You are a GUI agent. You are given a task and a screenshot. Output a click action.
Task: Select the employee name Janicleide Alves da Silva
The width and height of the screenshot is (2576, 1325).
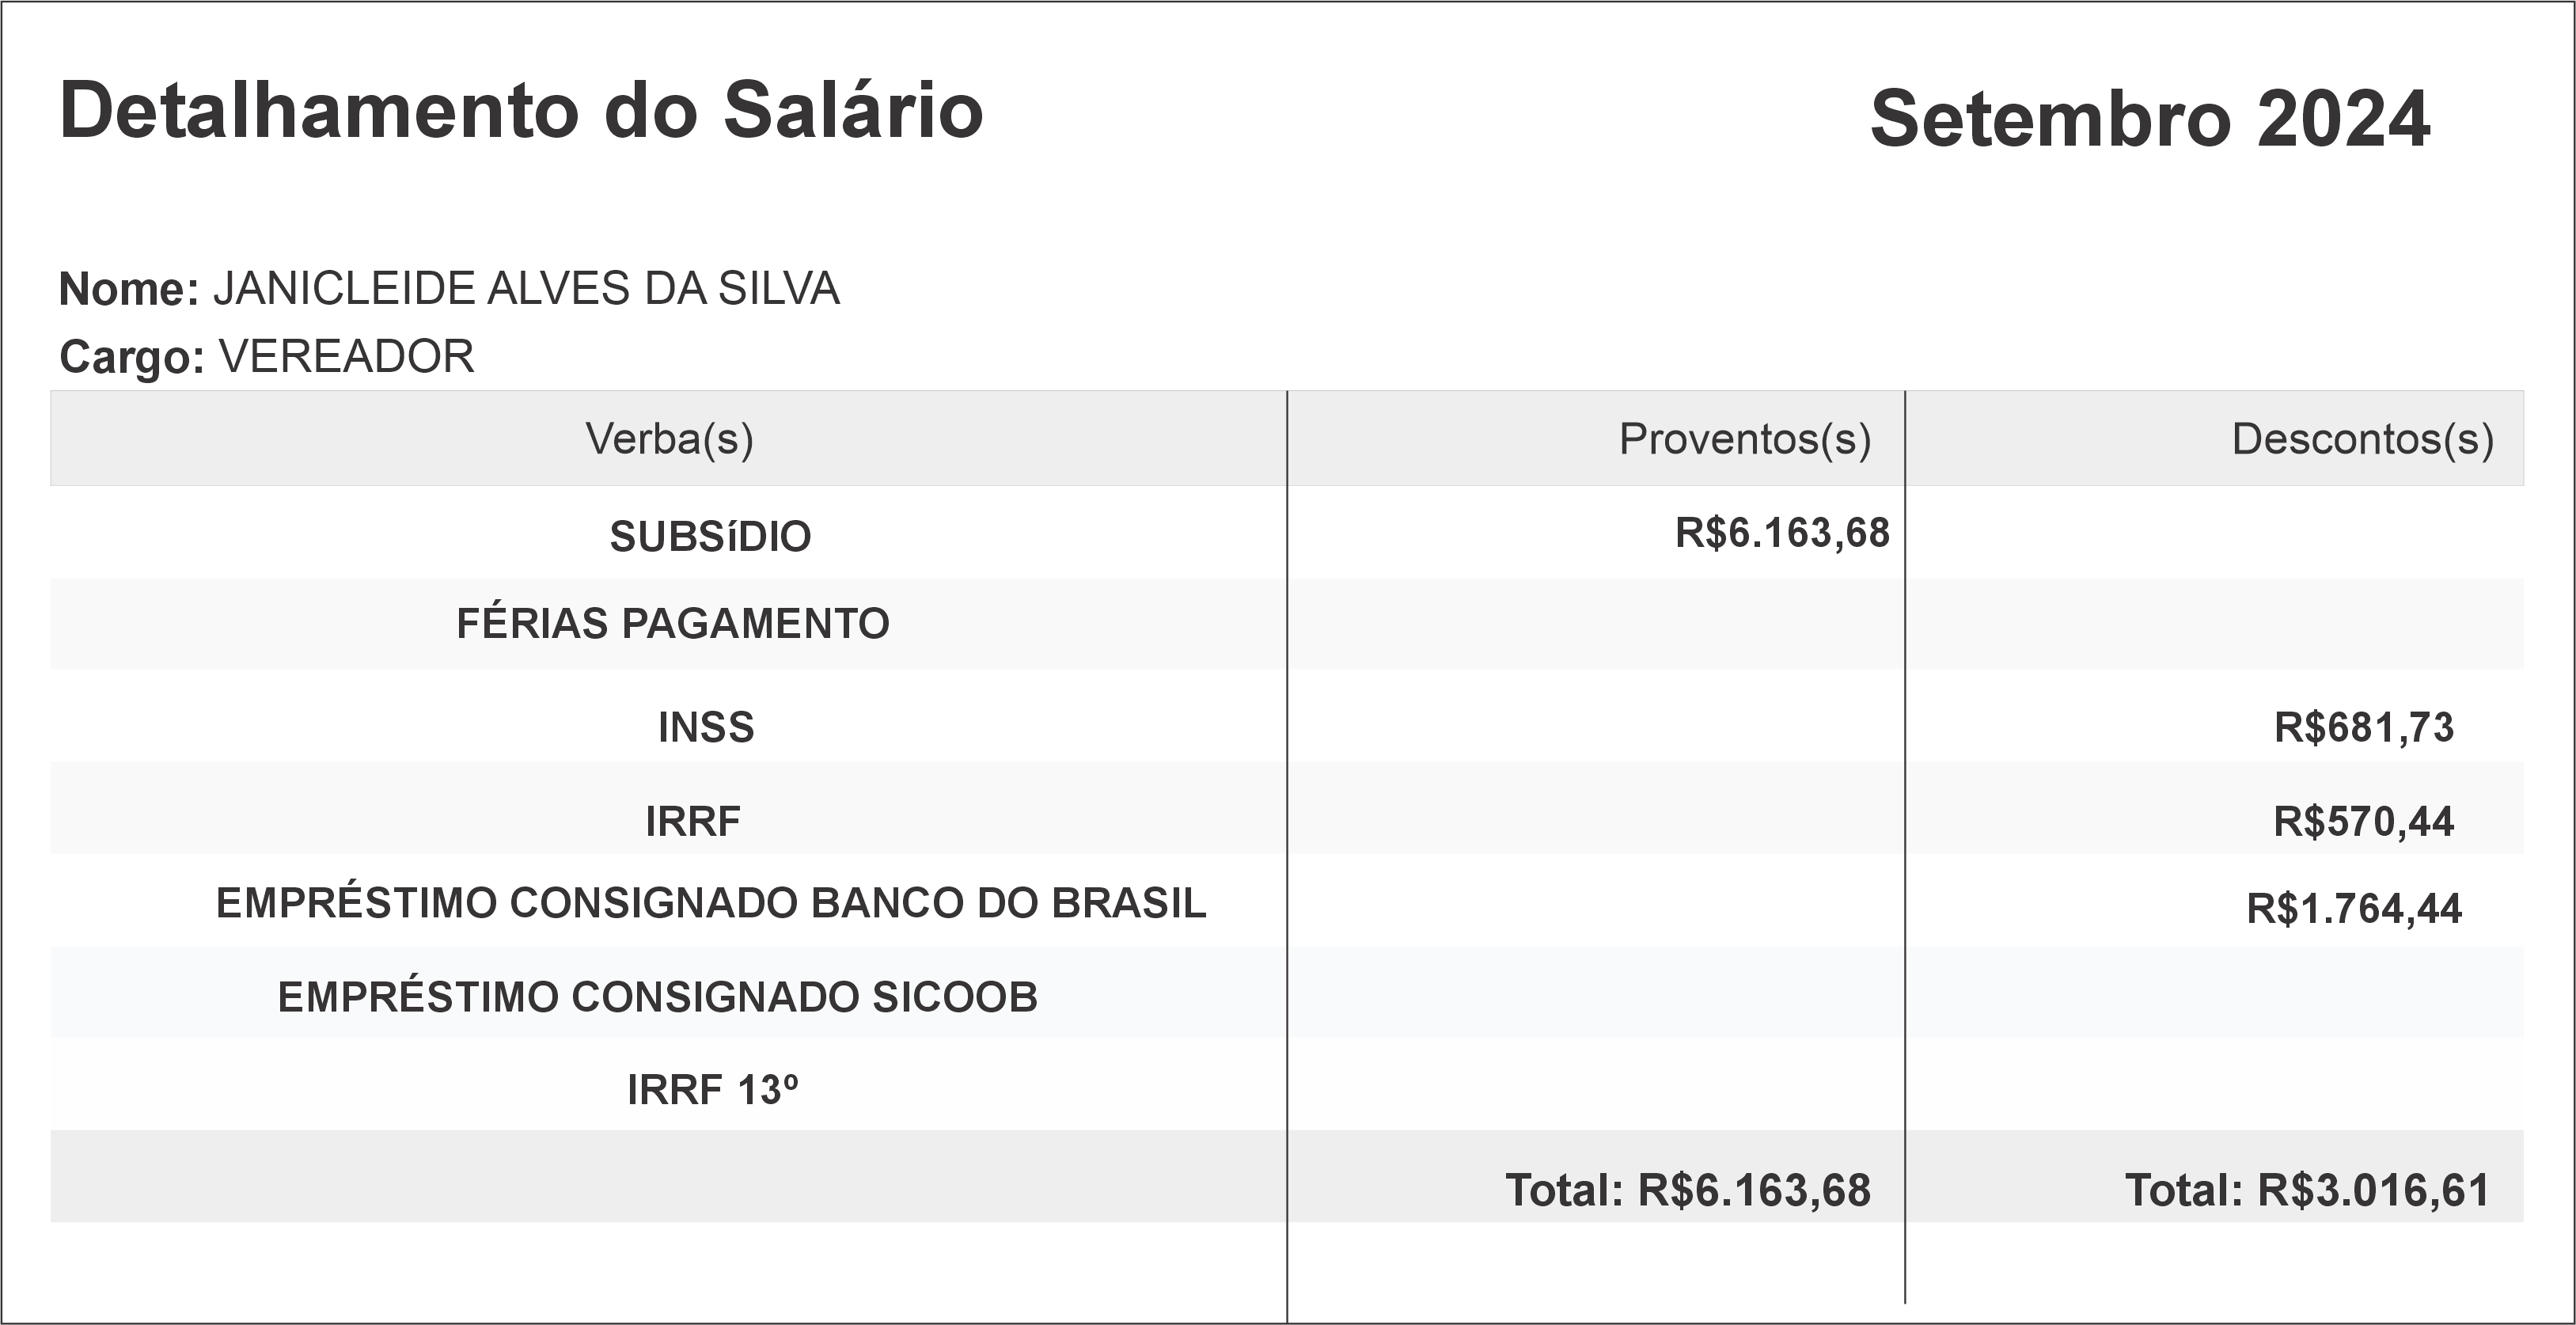pyautogui.click(x=526, y=289)
